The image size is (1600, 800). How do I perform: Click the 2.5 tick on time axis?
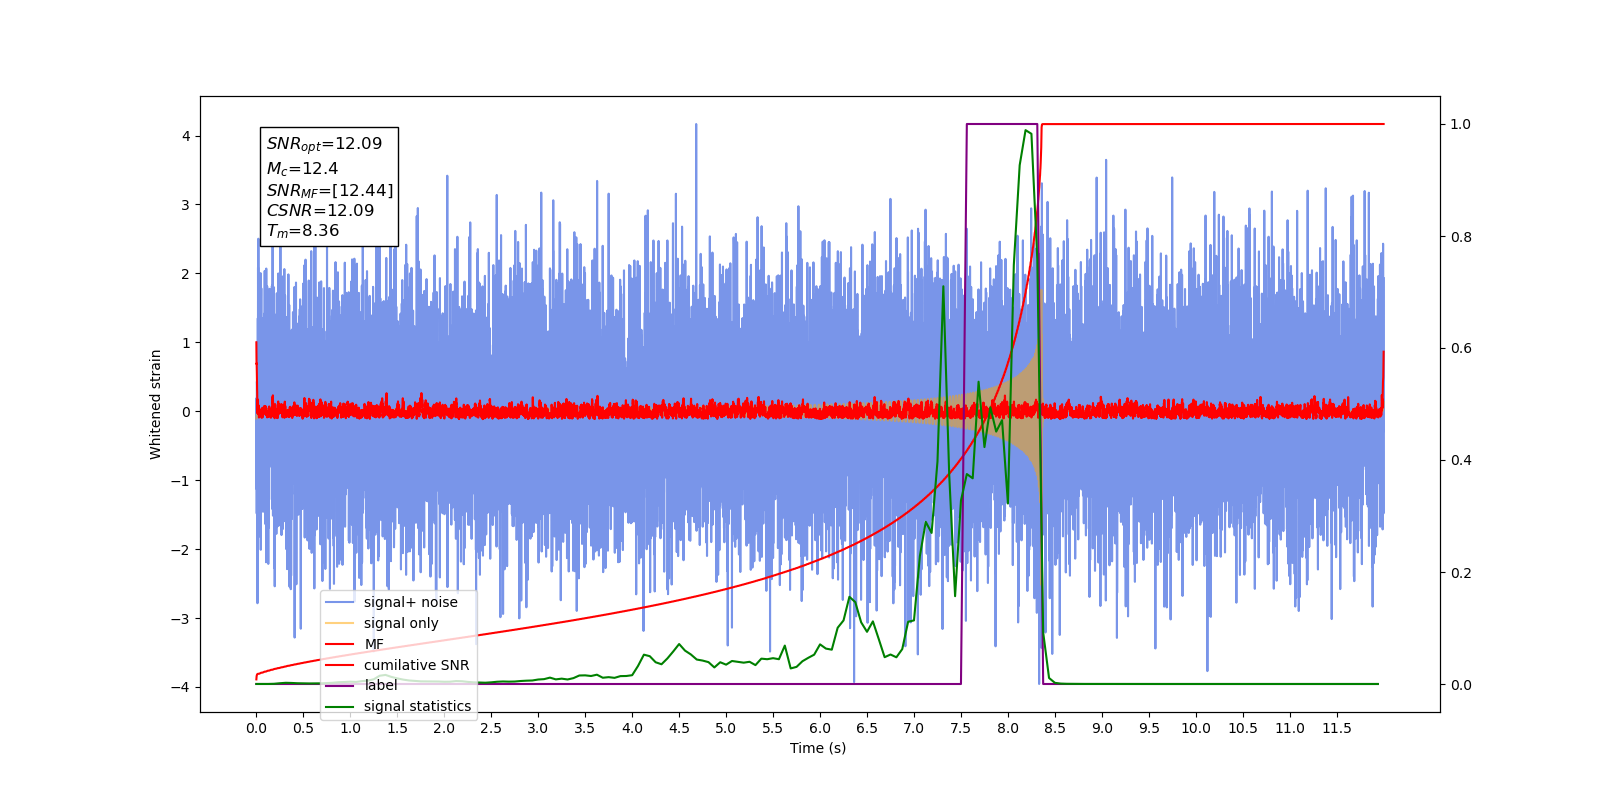click(x=491, y=728)
